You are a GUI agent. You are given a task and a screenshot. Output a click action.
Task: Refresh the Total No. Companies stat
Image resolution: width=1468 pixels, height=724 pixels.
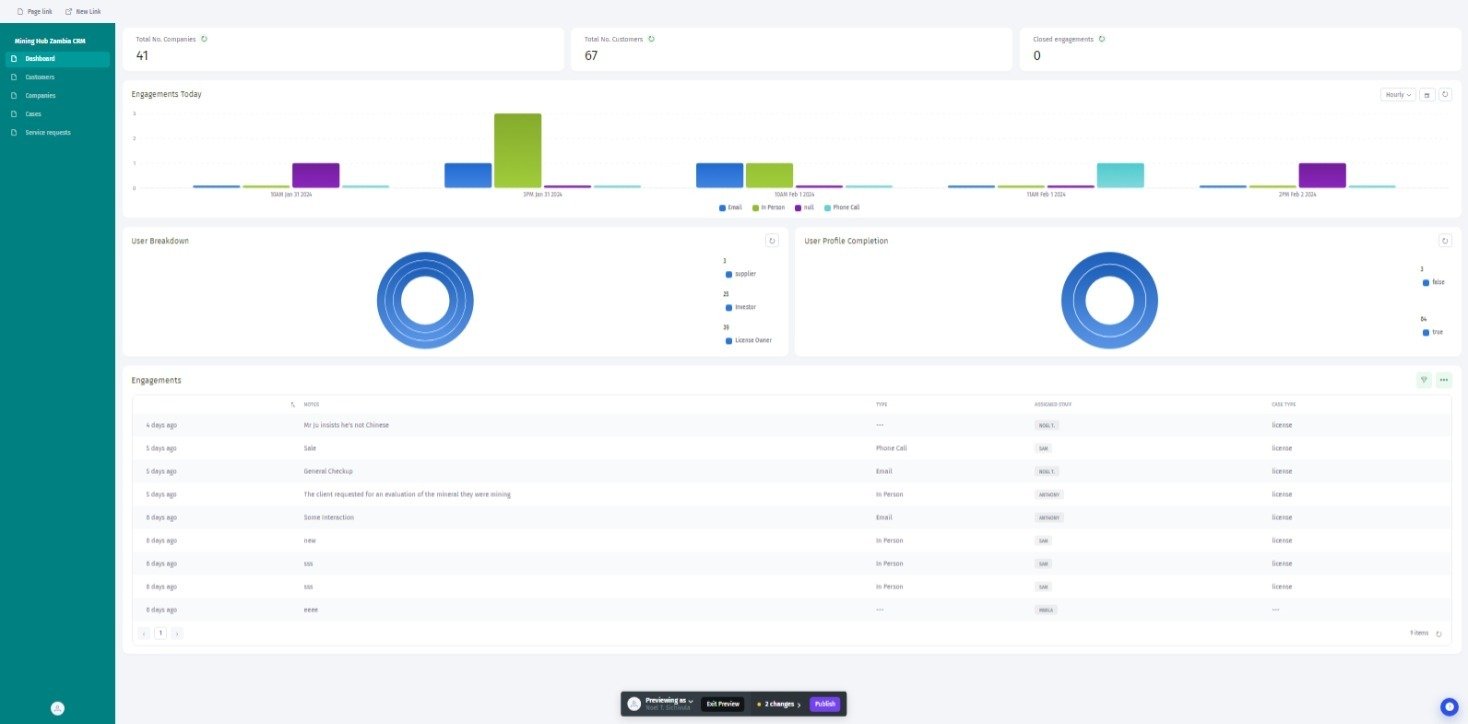(x=204, y=39)
